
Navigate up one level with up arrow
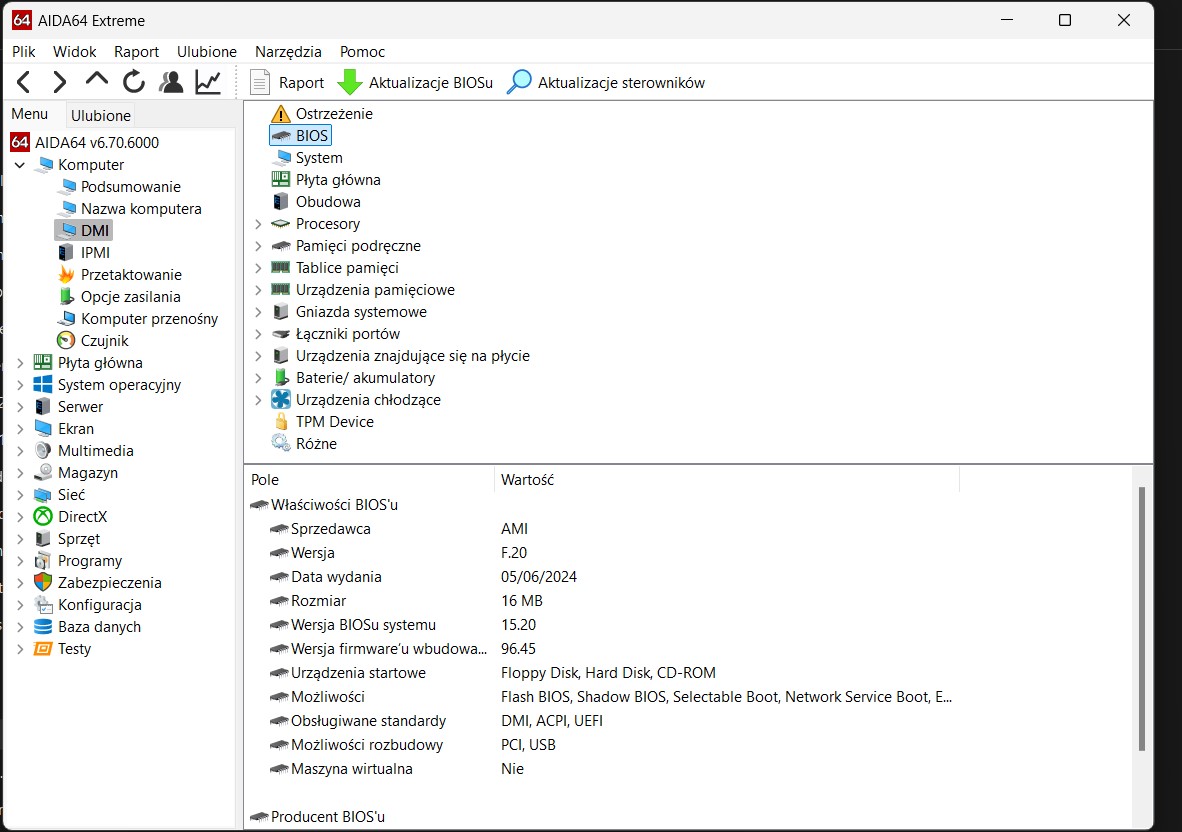(x=96, y=81)
